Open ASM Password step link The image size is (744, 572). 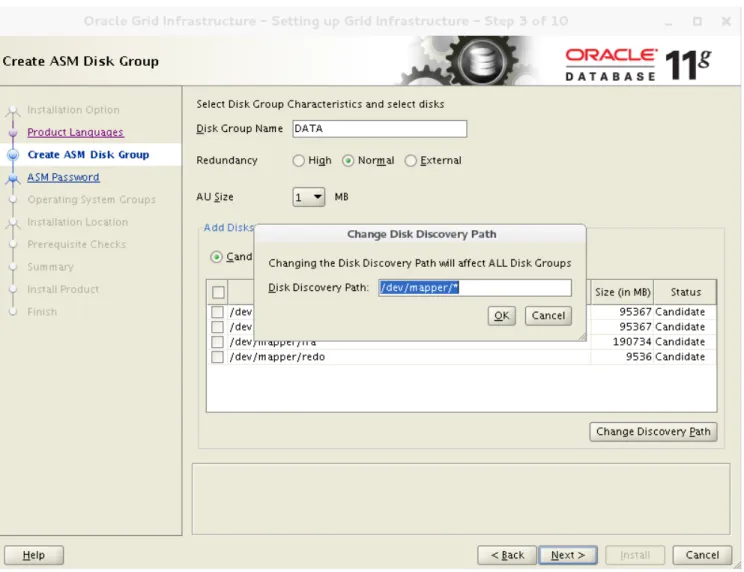[x=64, y=177]
